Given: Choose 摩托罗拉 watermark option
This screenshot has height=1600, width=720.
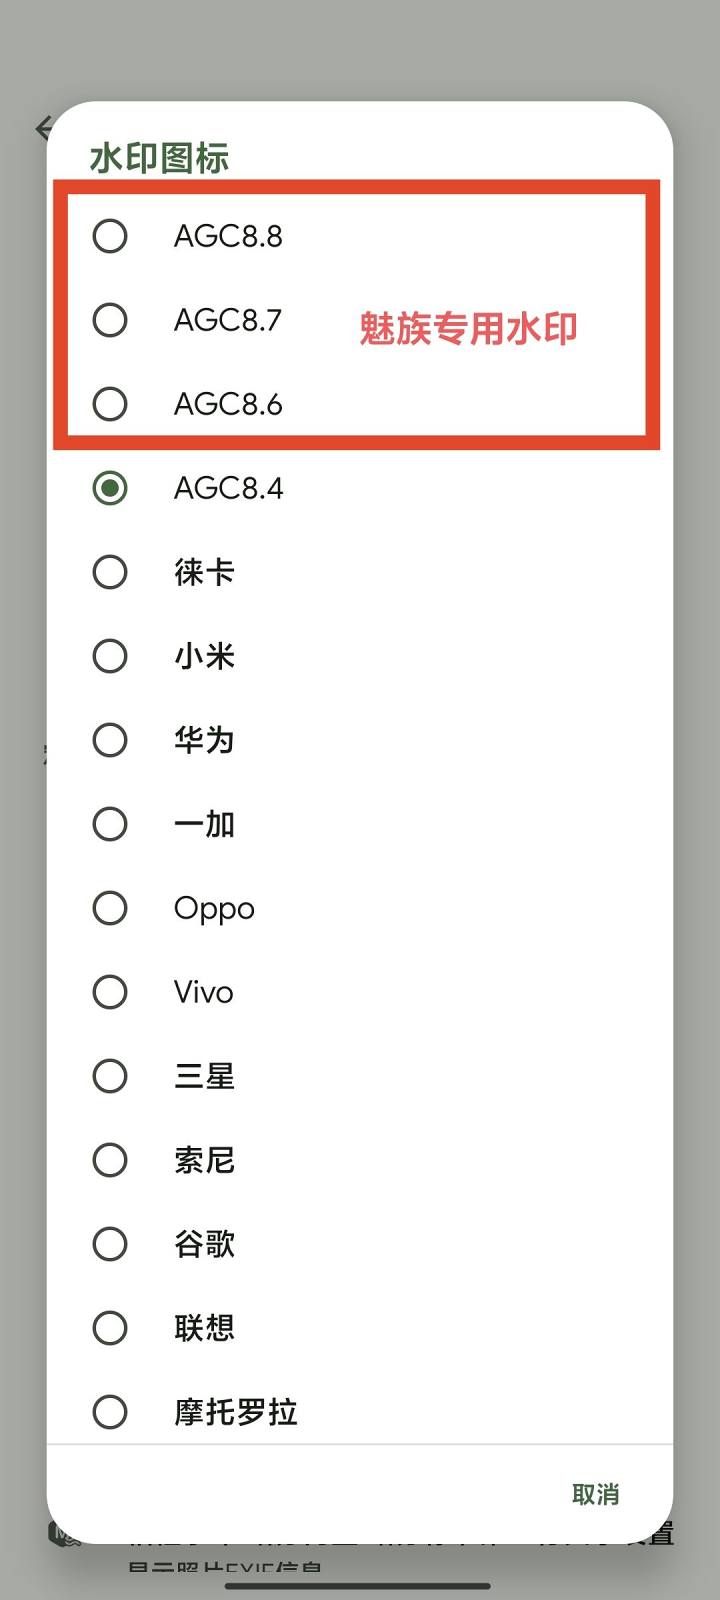Looking at the screenshot, I should [x=110, y=1412].
